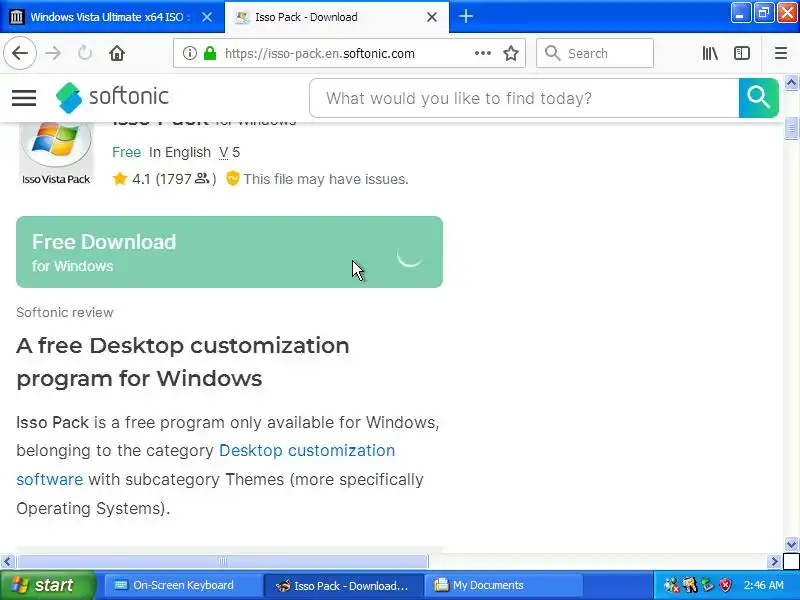Click the 'Softonic review' label

tap(65, 312)
